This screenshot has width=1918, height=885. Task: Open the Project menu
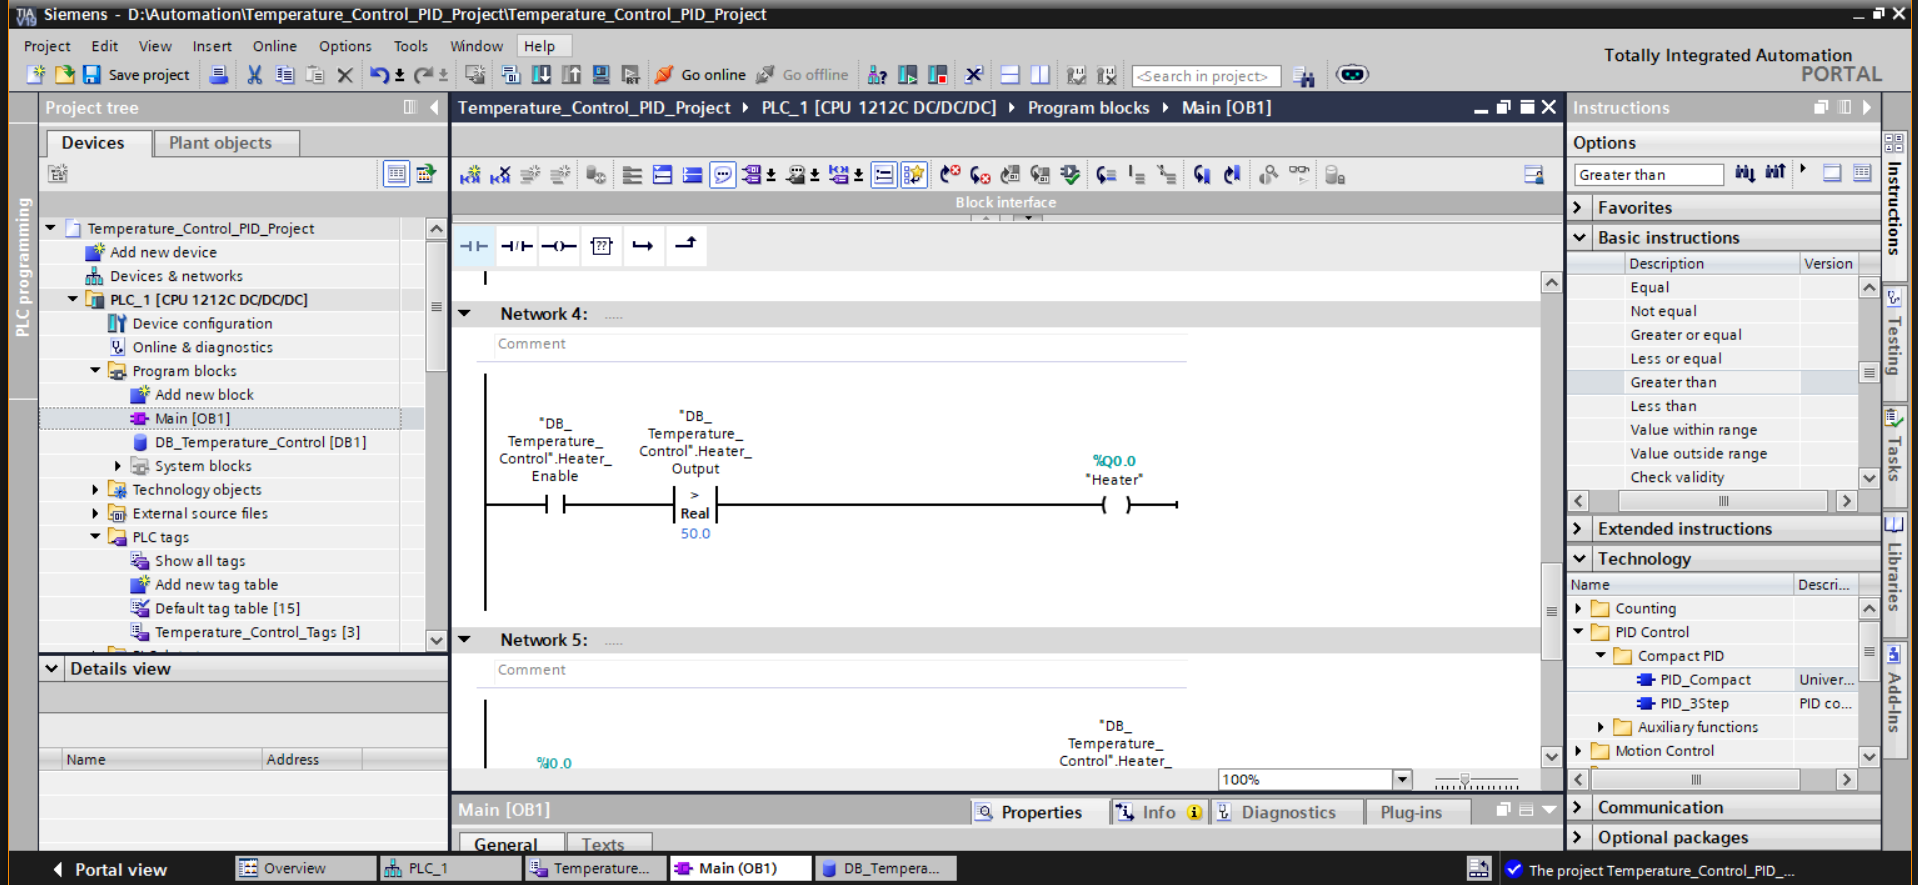[x=47, y=46]
